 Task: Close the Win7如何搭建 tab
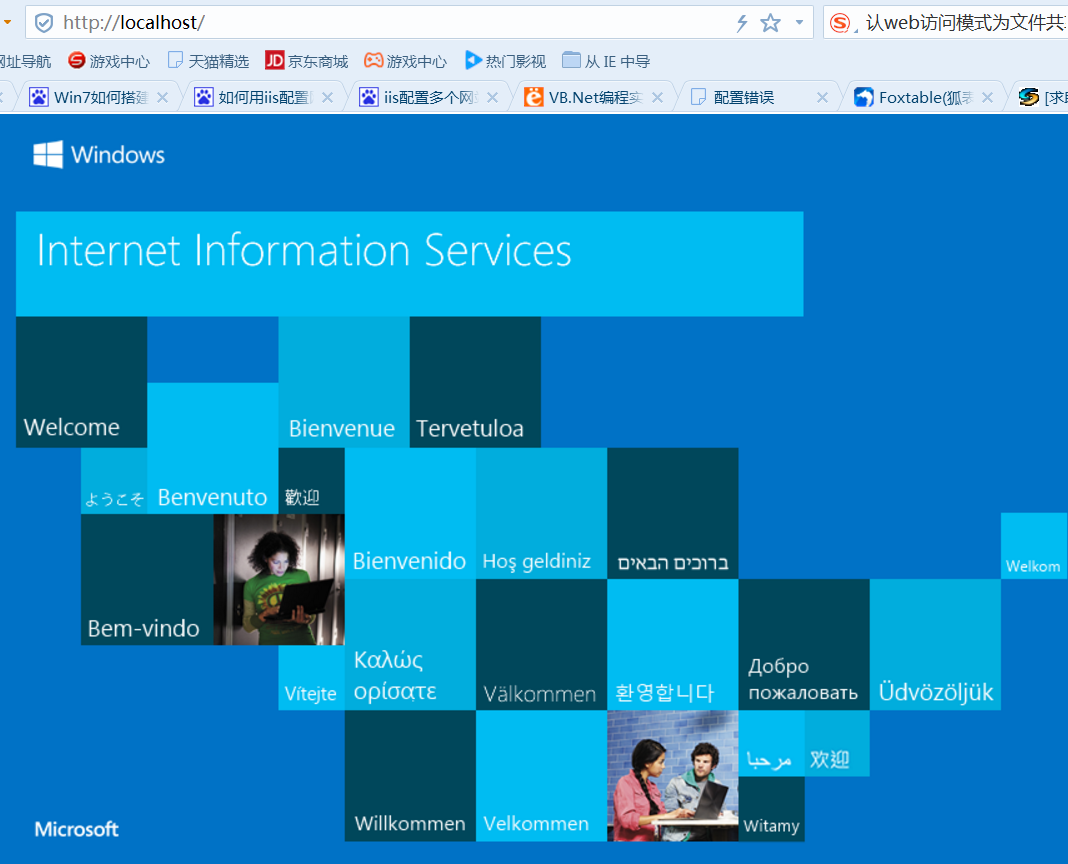(x=162, y=97)
